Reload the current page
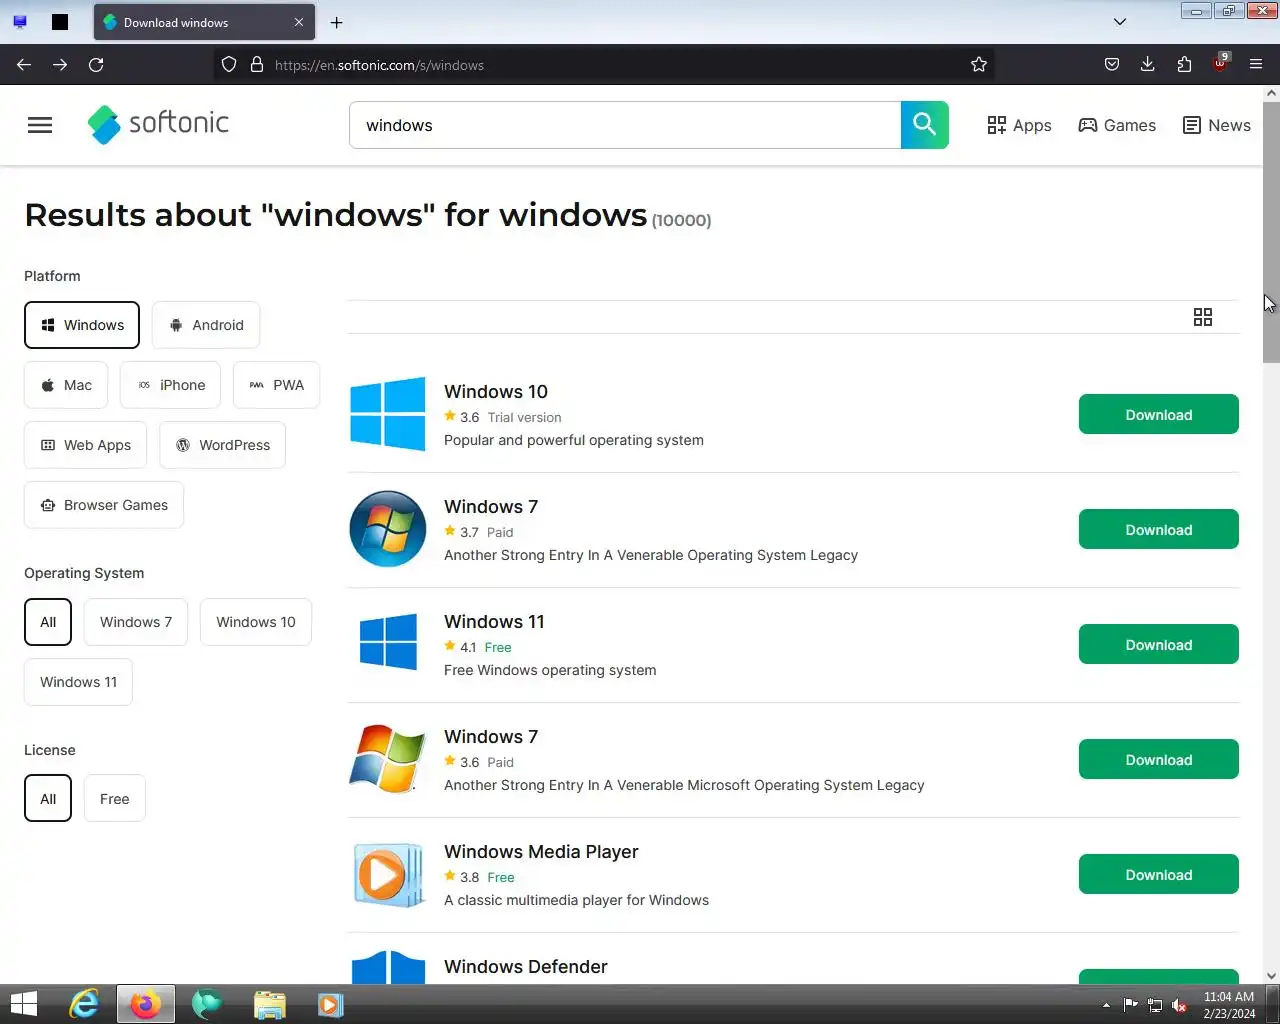Viewport: 1280px width, 1024px height. coord(96,65)
